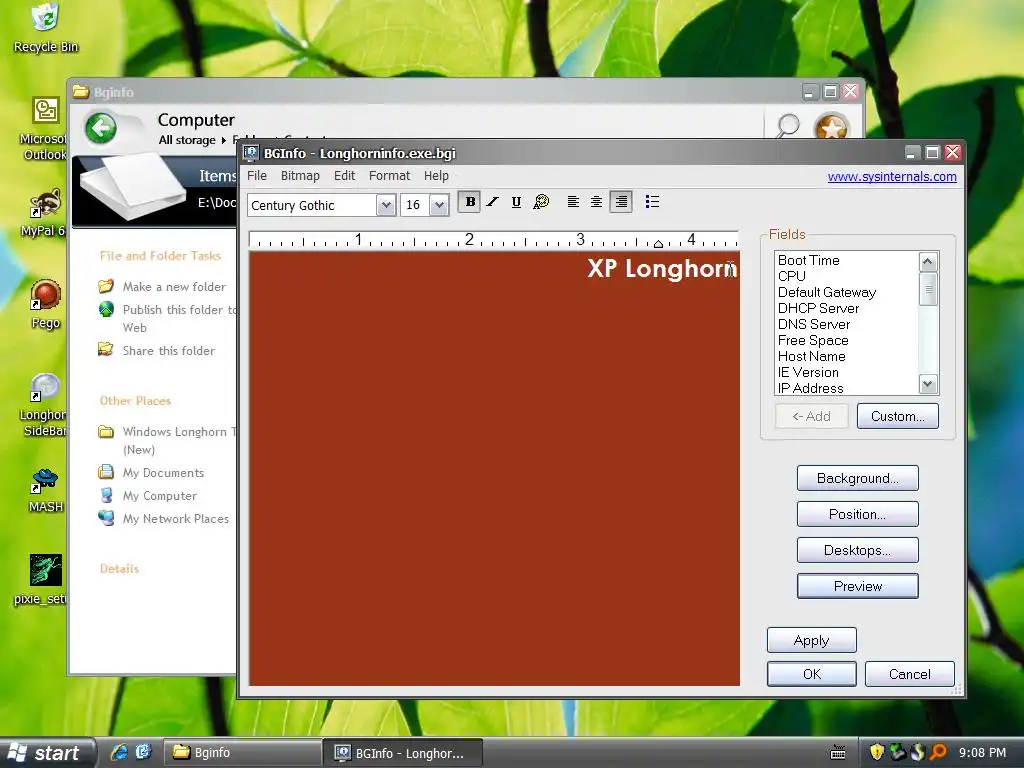Open the Desktops... settings
The height and width of the screenshot is (768, 1024).
[857, 550]
